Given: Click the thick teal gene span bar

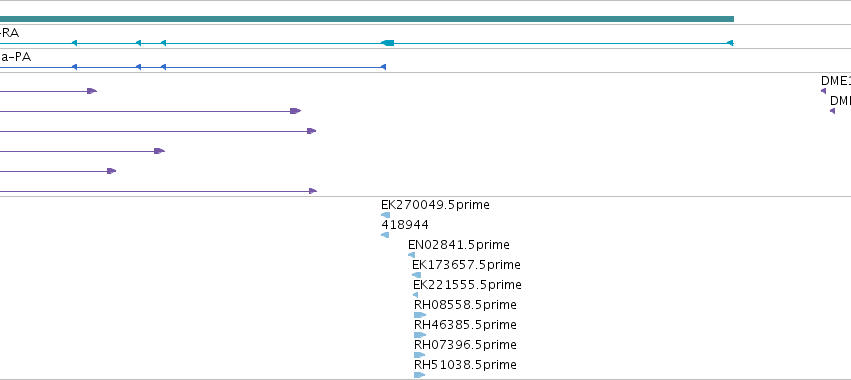Looking at the screenshot, I should click(367, 19).
